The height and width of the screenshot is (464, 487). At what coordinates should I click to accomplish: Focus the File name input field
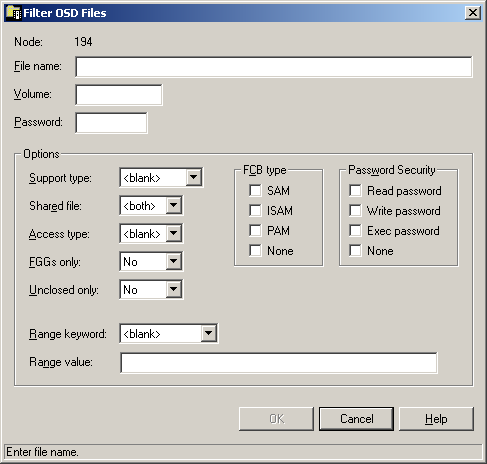point(274,67)
